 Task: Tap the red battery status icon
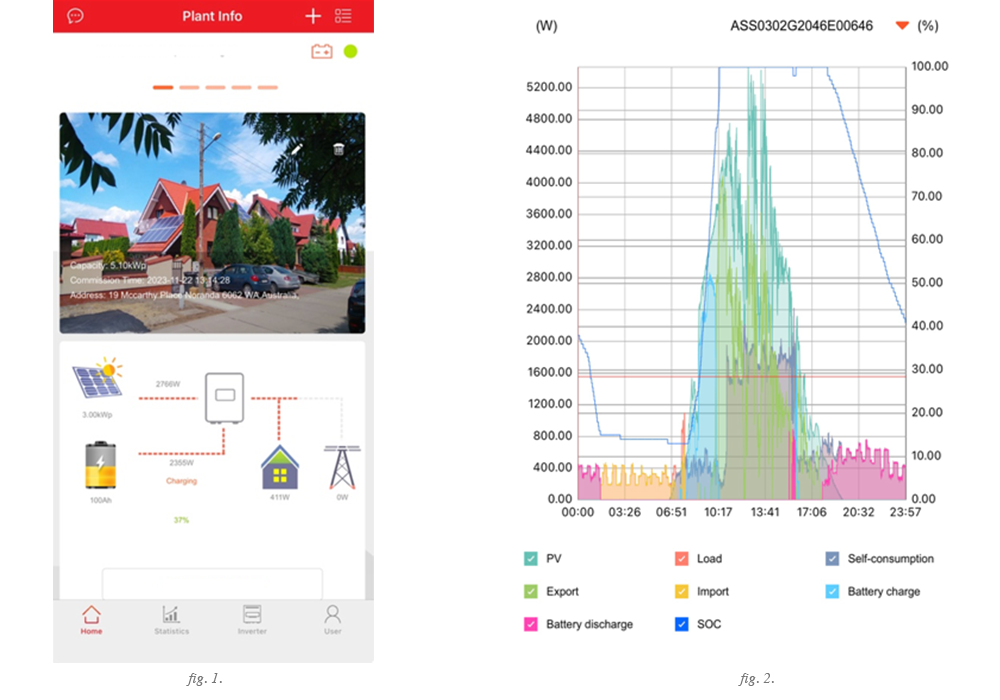click(x=321, y=51)
